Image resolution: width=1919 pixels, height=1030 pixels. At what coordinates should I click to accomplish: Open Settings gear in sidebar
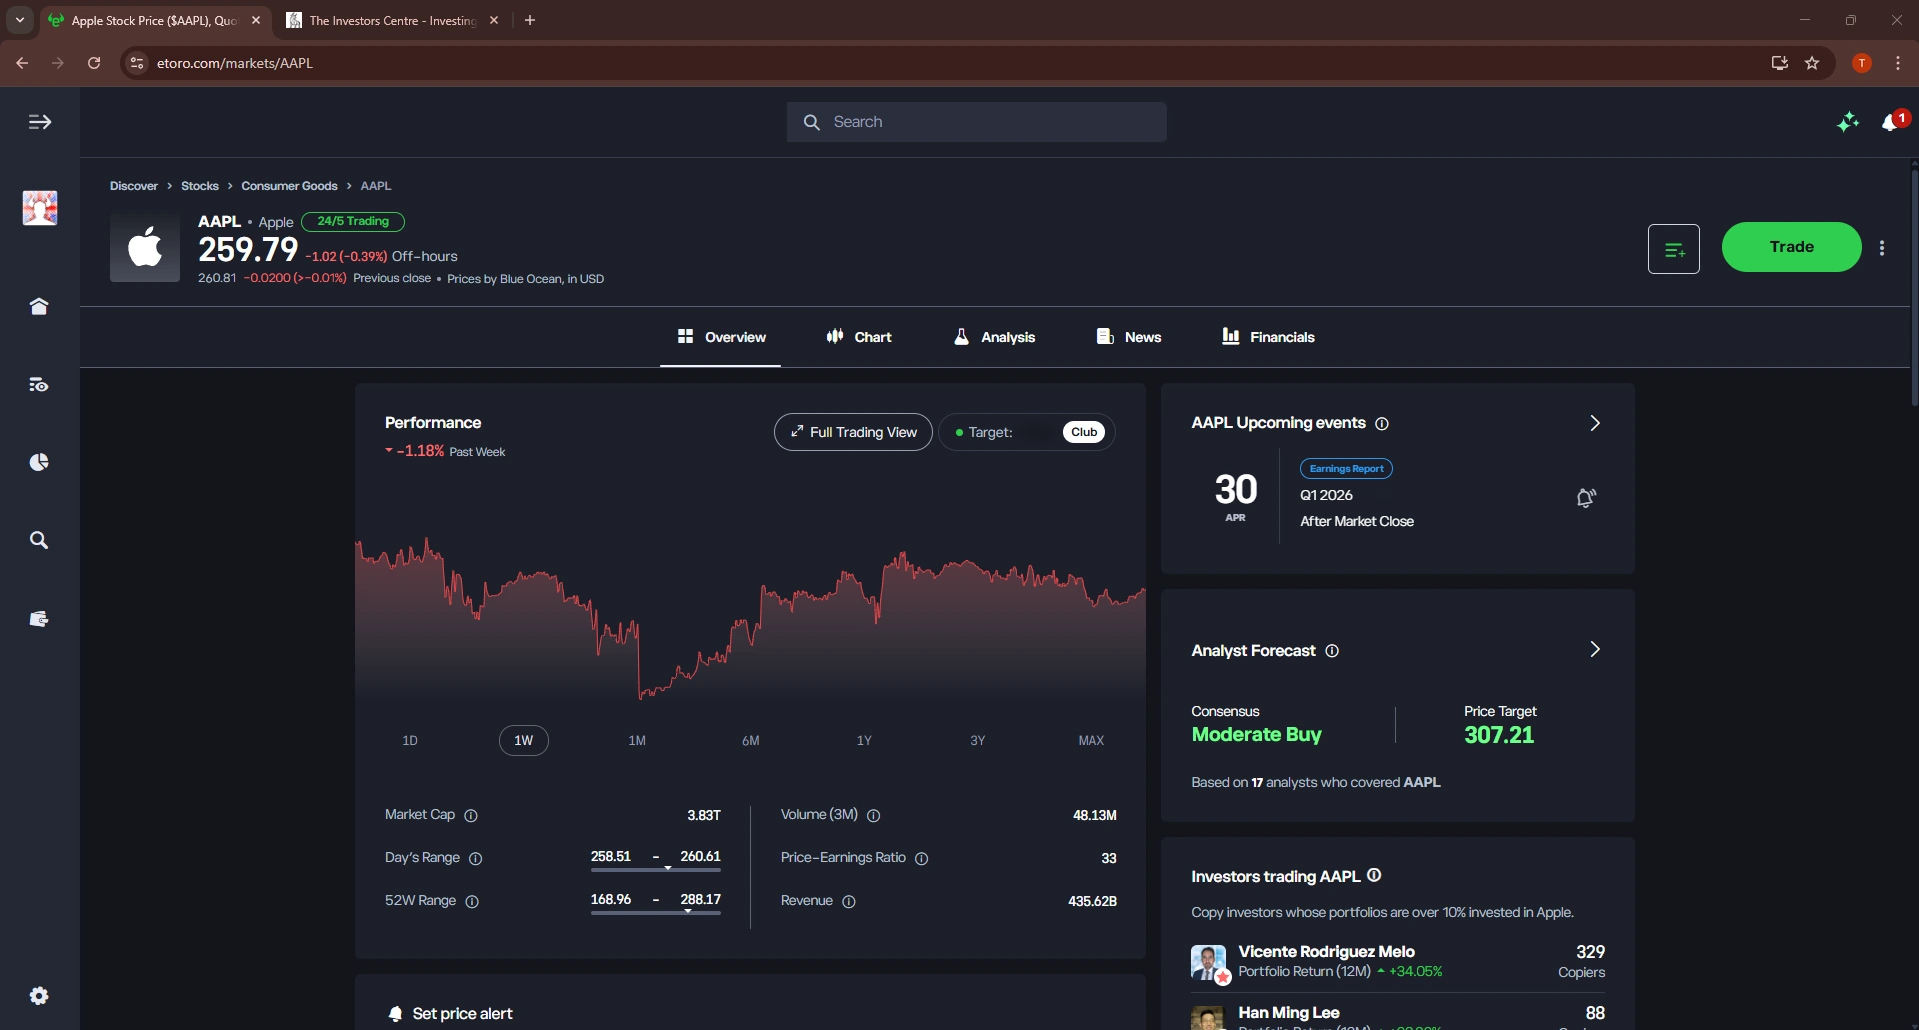(39, 996)
